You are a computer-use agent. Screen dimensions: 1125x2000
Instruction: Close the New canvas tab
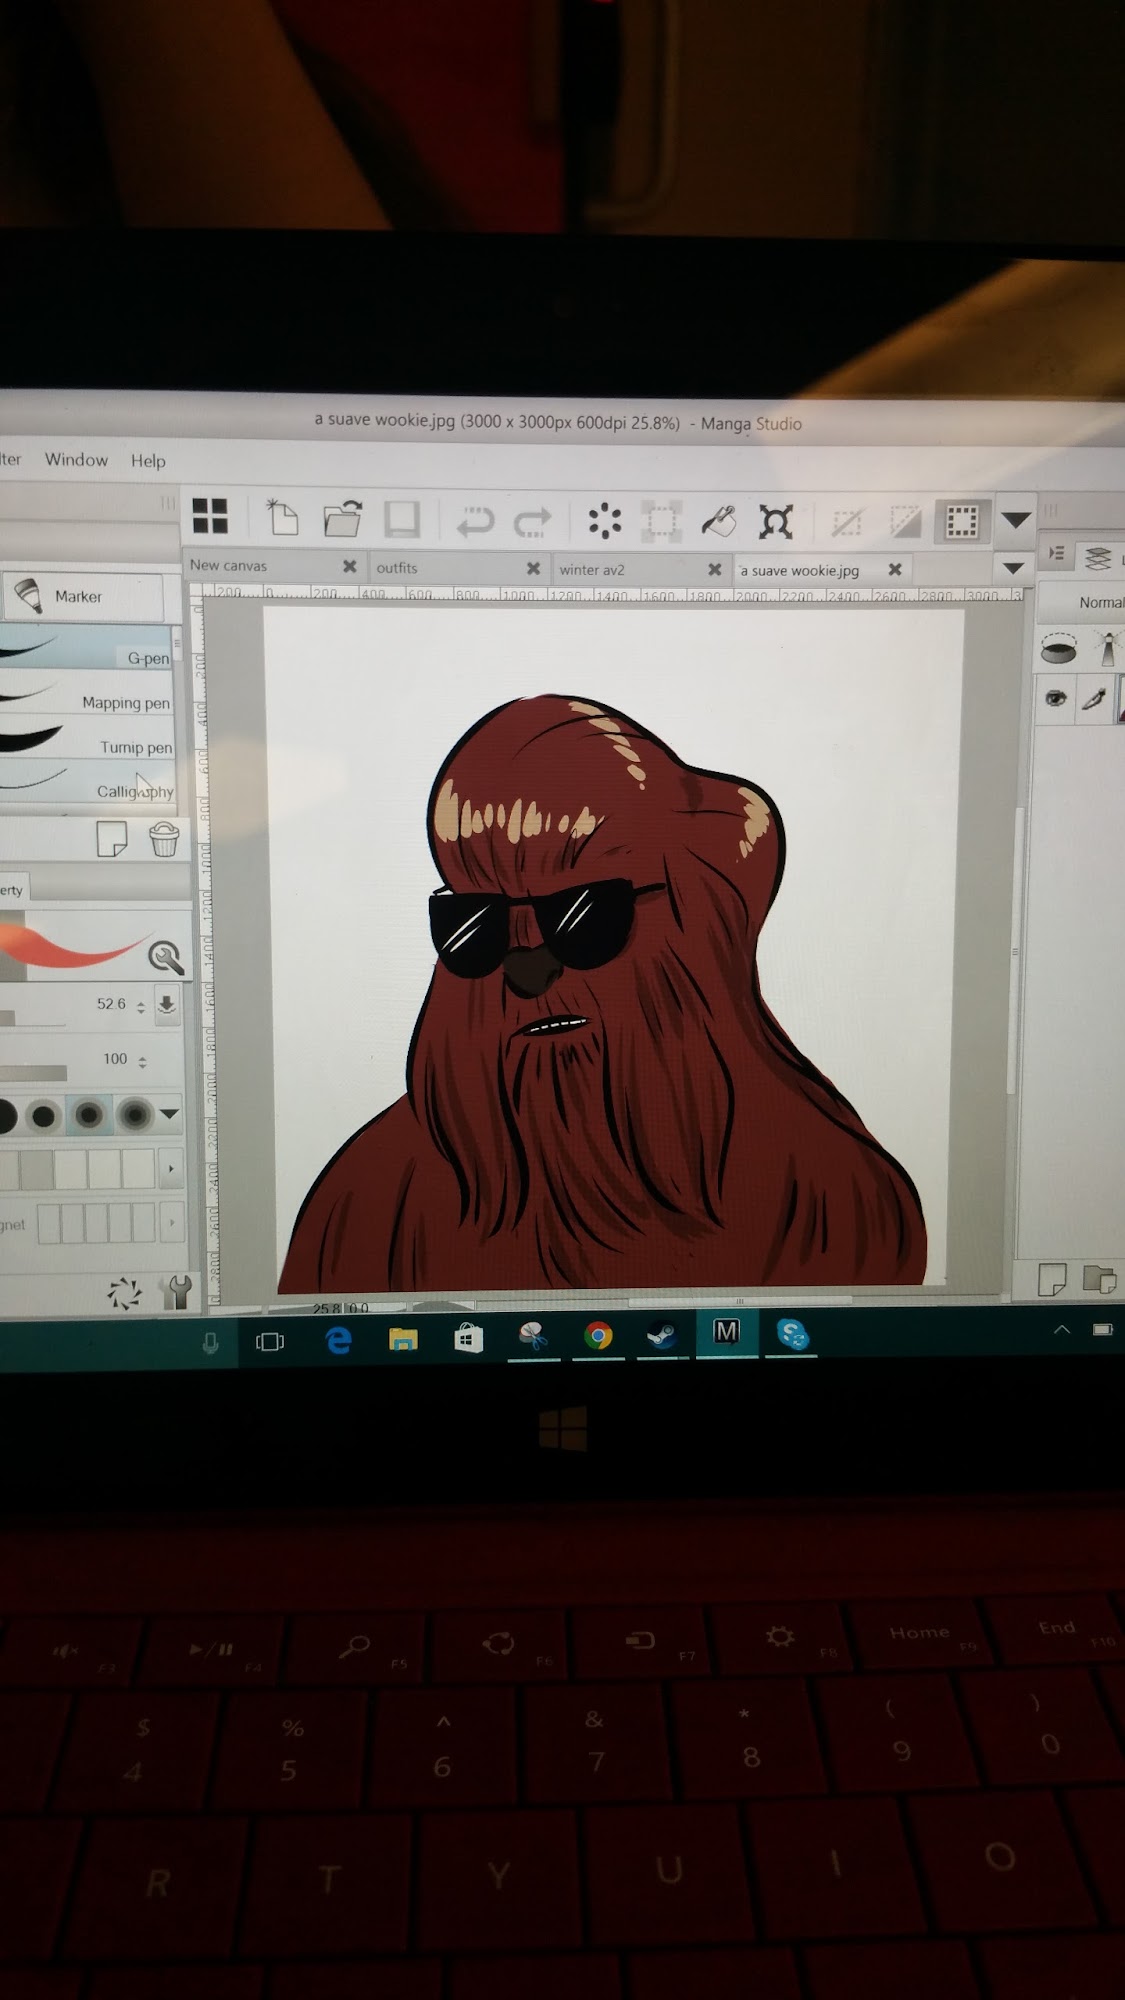click(350, 566)
